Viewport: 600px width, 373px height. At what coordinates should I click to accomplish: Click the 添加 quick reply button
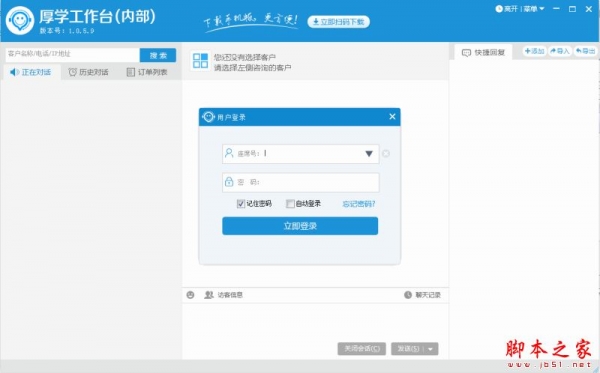(x=535, y=51)
